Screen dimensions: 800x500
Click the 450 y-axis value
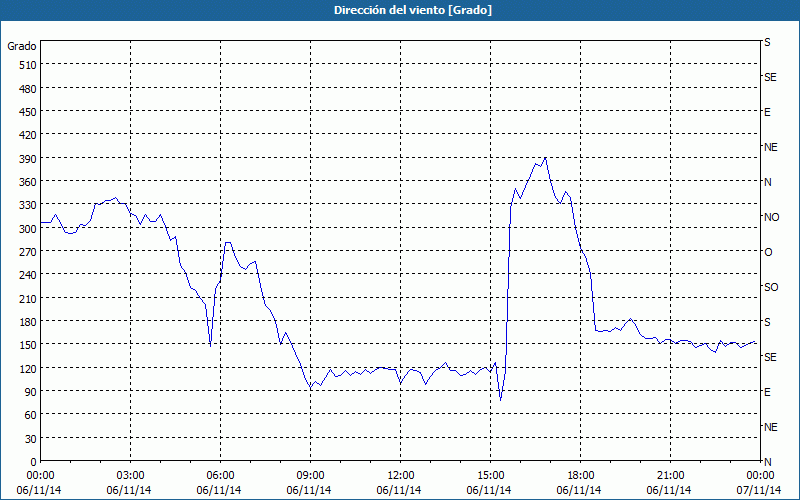tap(29, 112)
